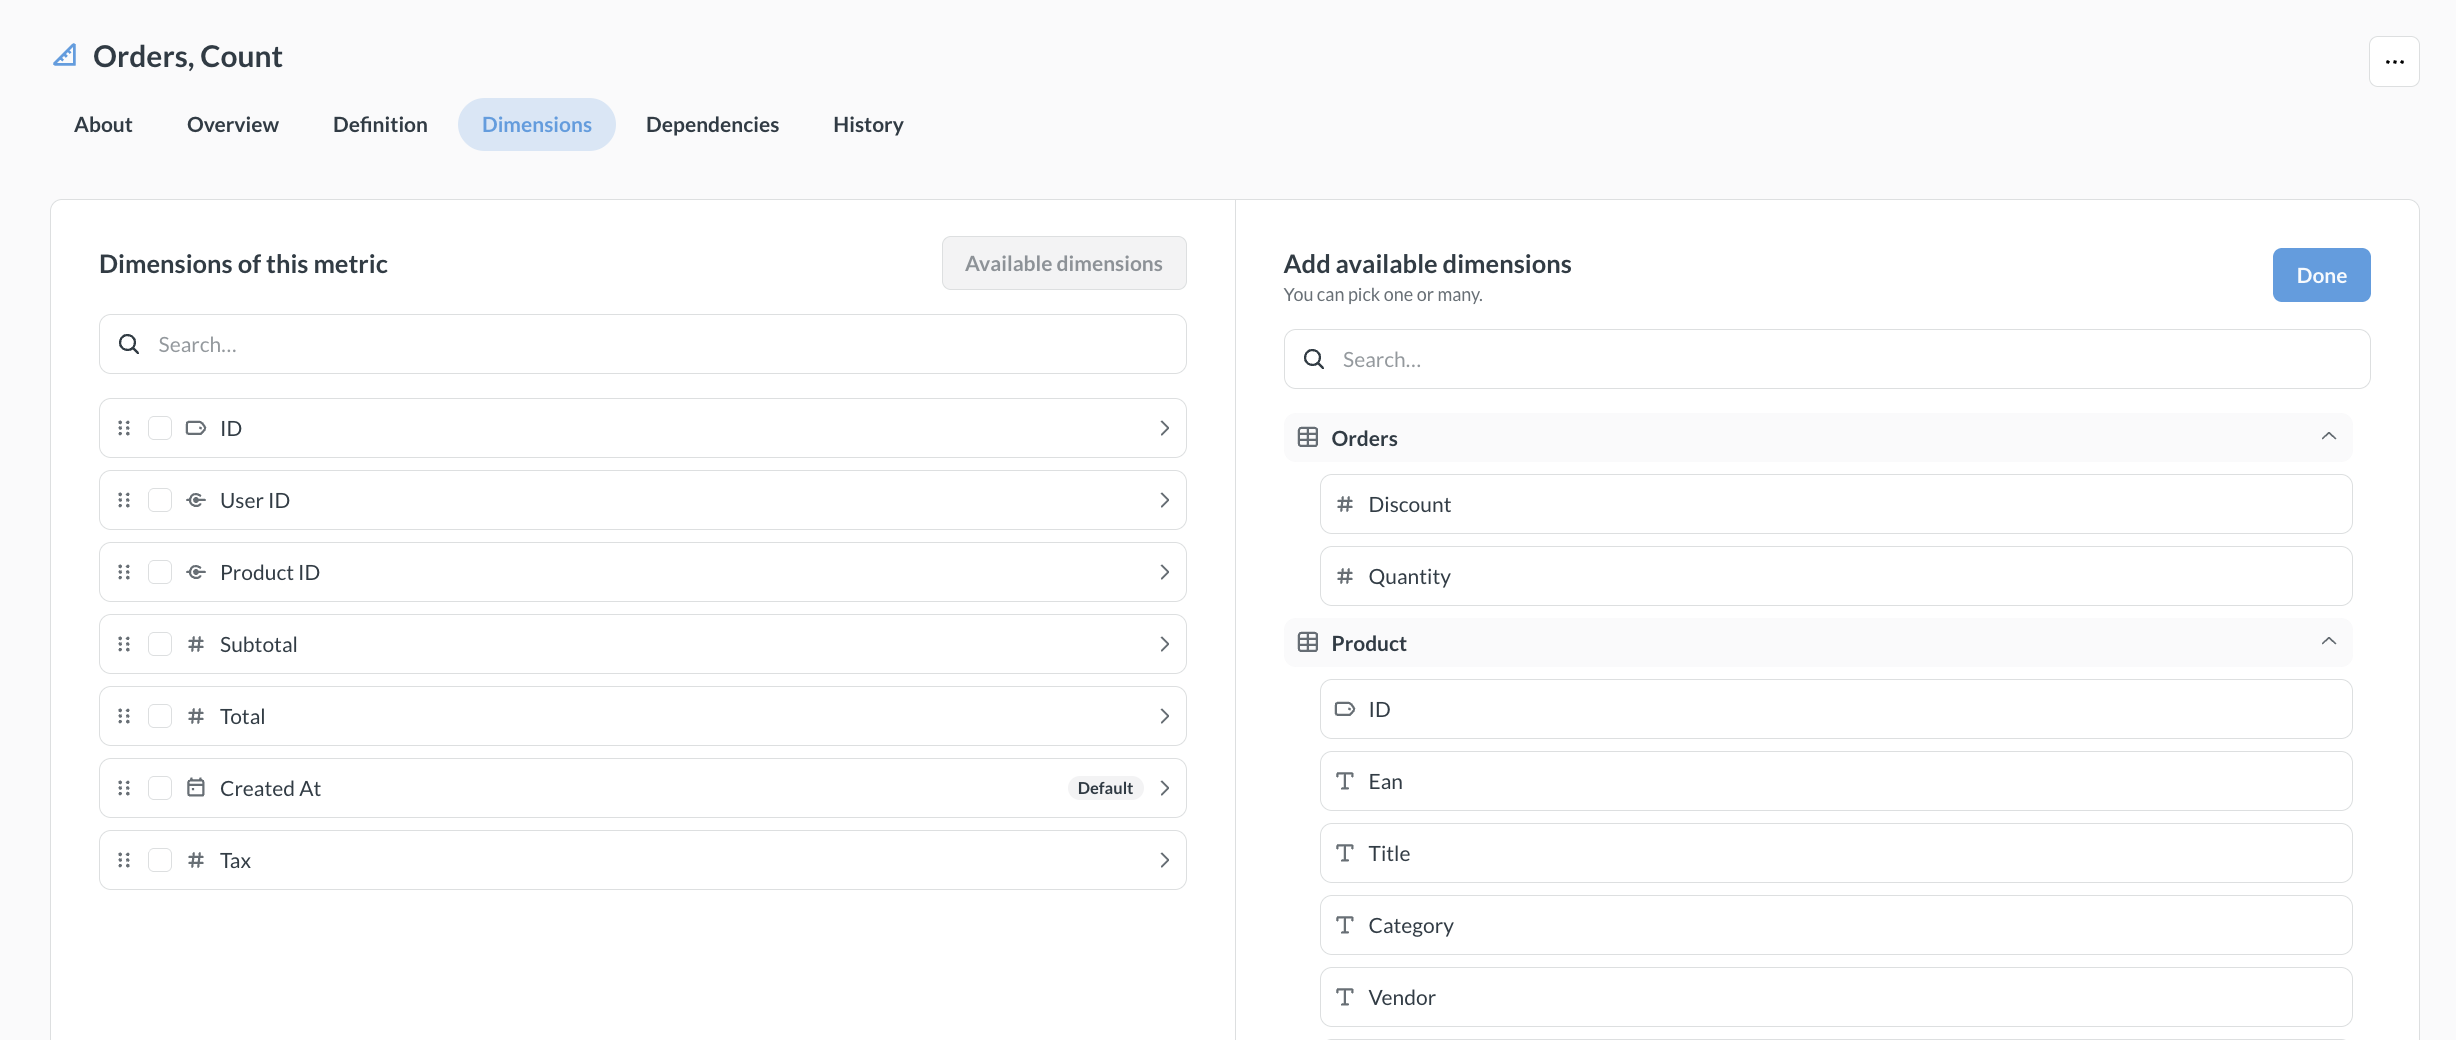
Task: Focus the Add available dimensions search field
Action: 1827,359
